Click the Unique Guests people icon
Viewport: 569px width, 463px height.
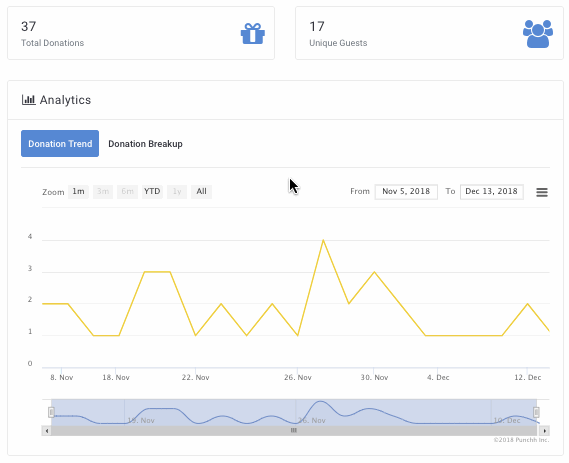click(538, 34)
